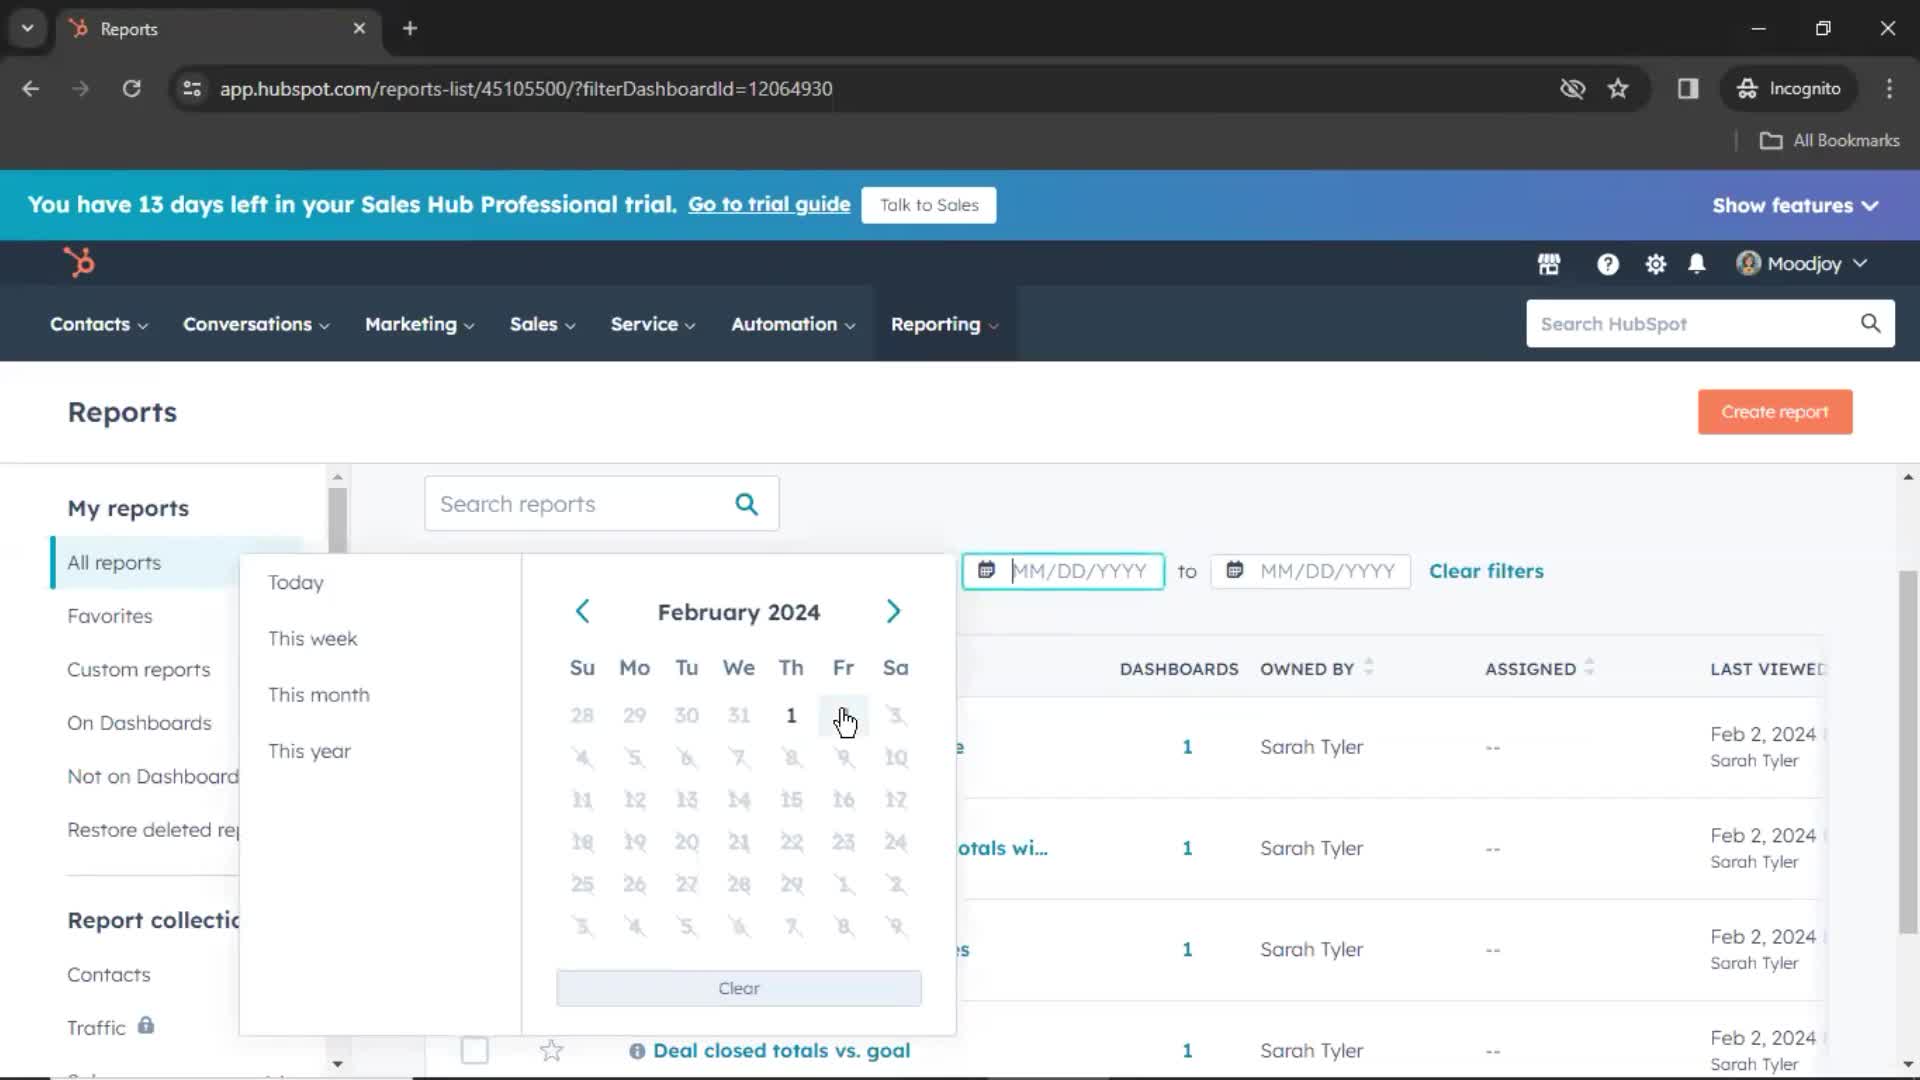The width and height of the screenshot is (1920, 1080).
Task: Toggle visibility of 'Not on Dashboards' filter
Action: click(153, 774)
